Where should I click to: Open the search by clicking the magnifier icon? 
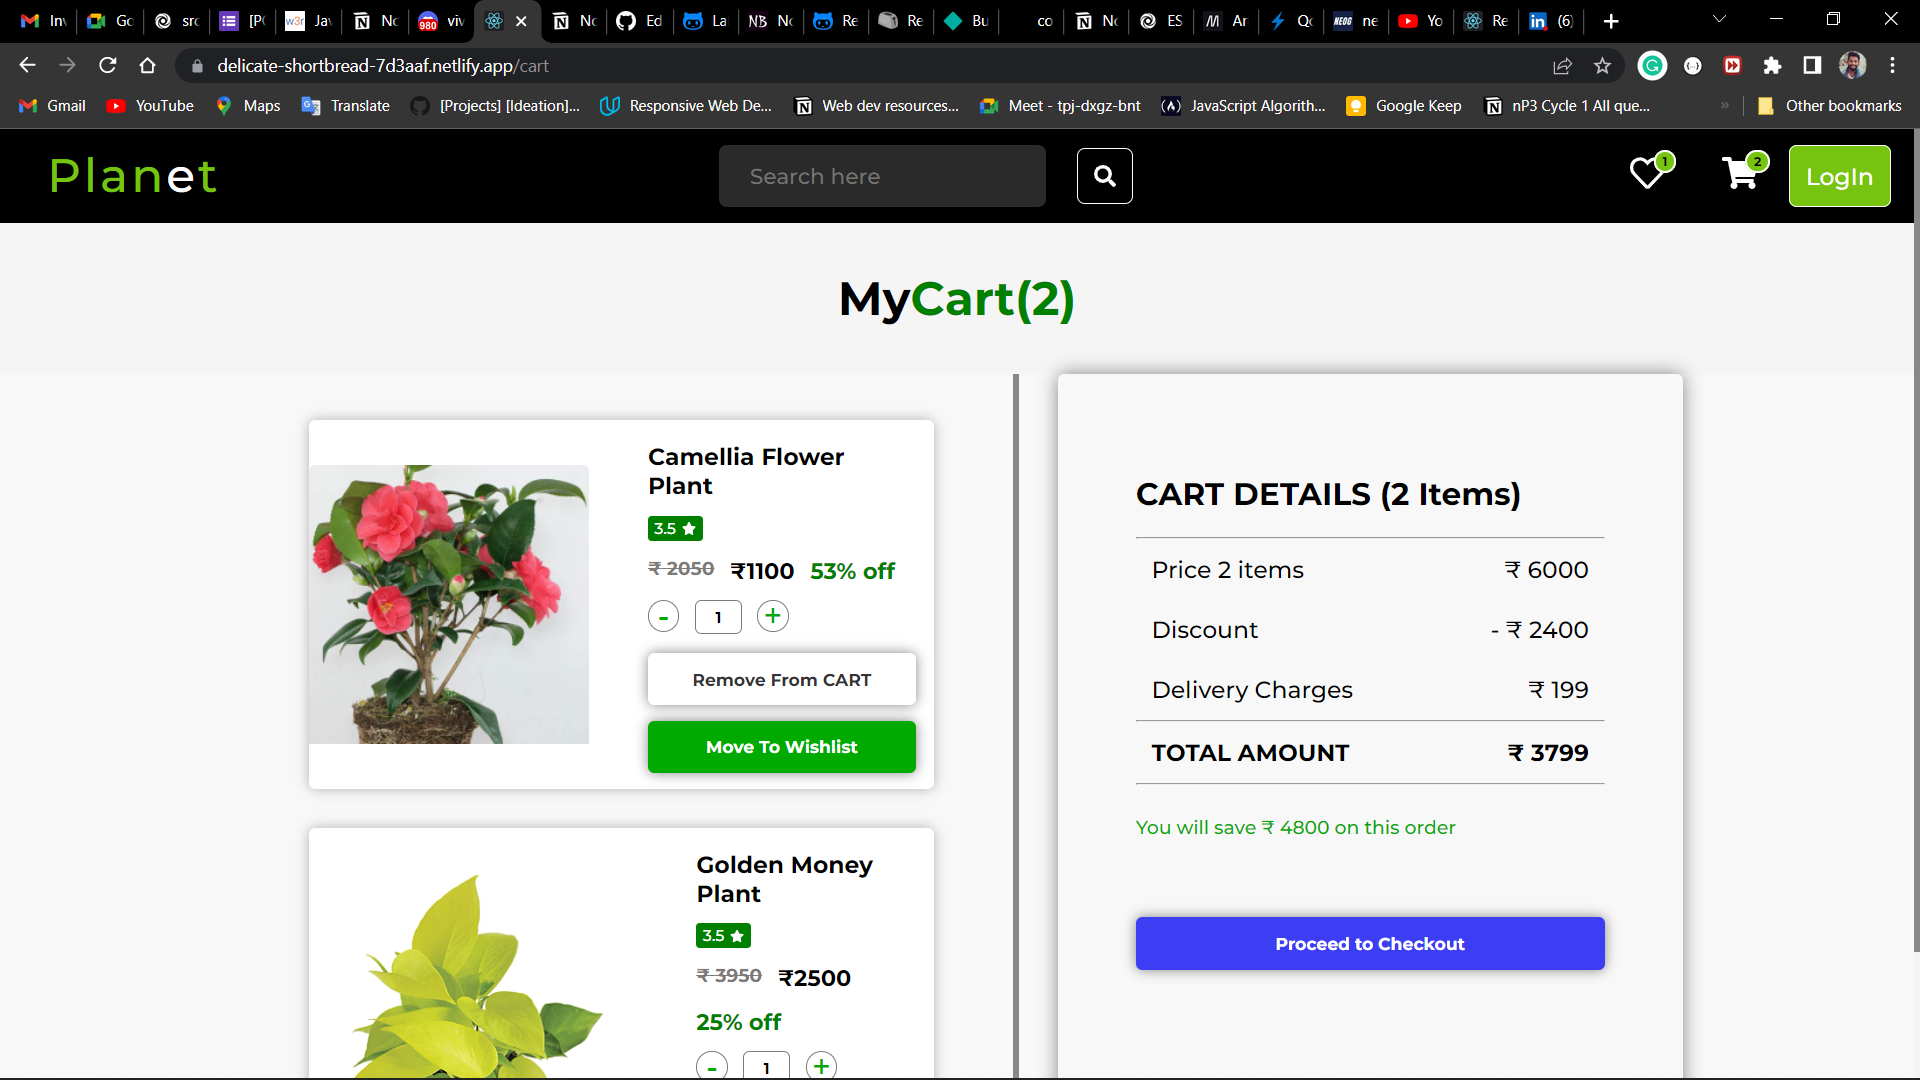point(1104,175)
